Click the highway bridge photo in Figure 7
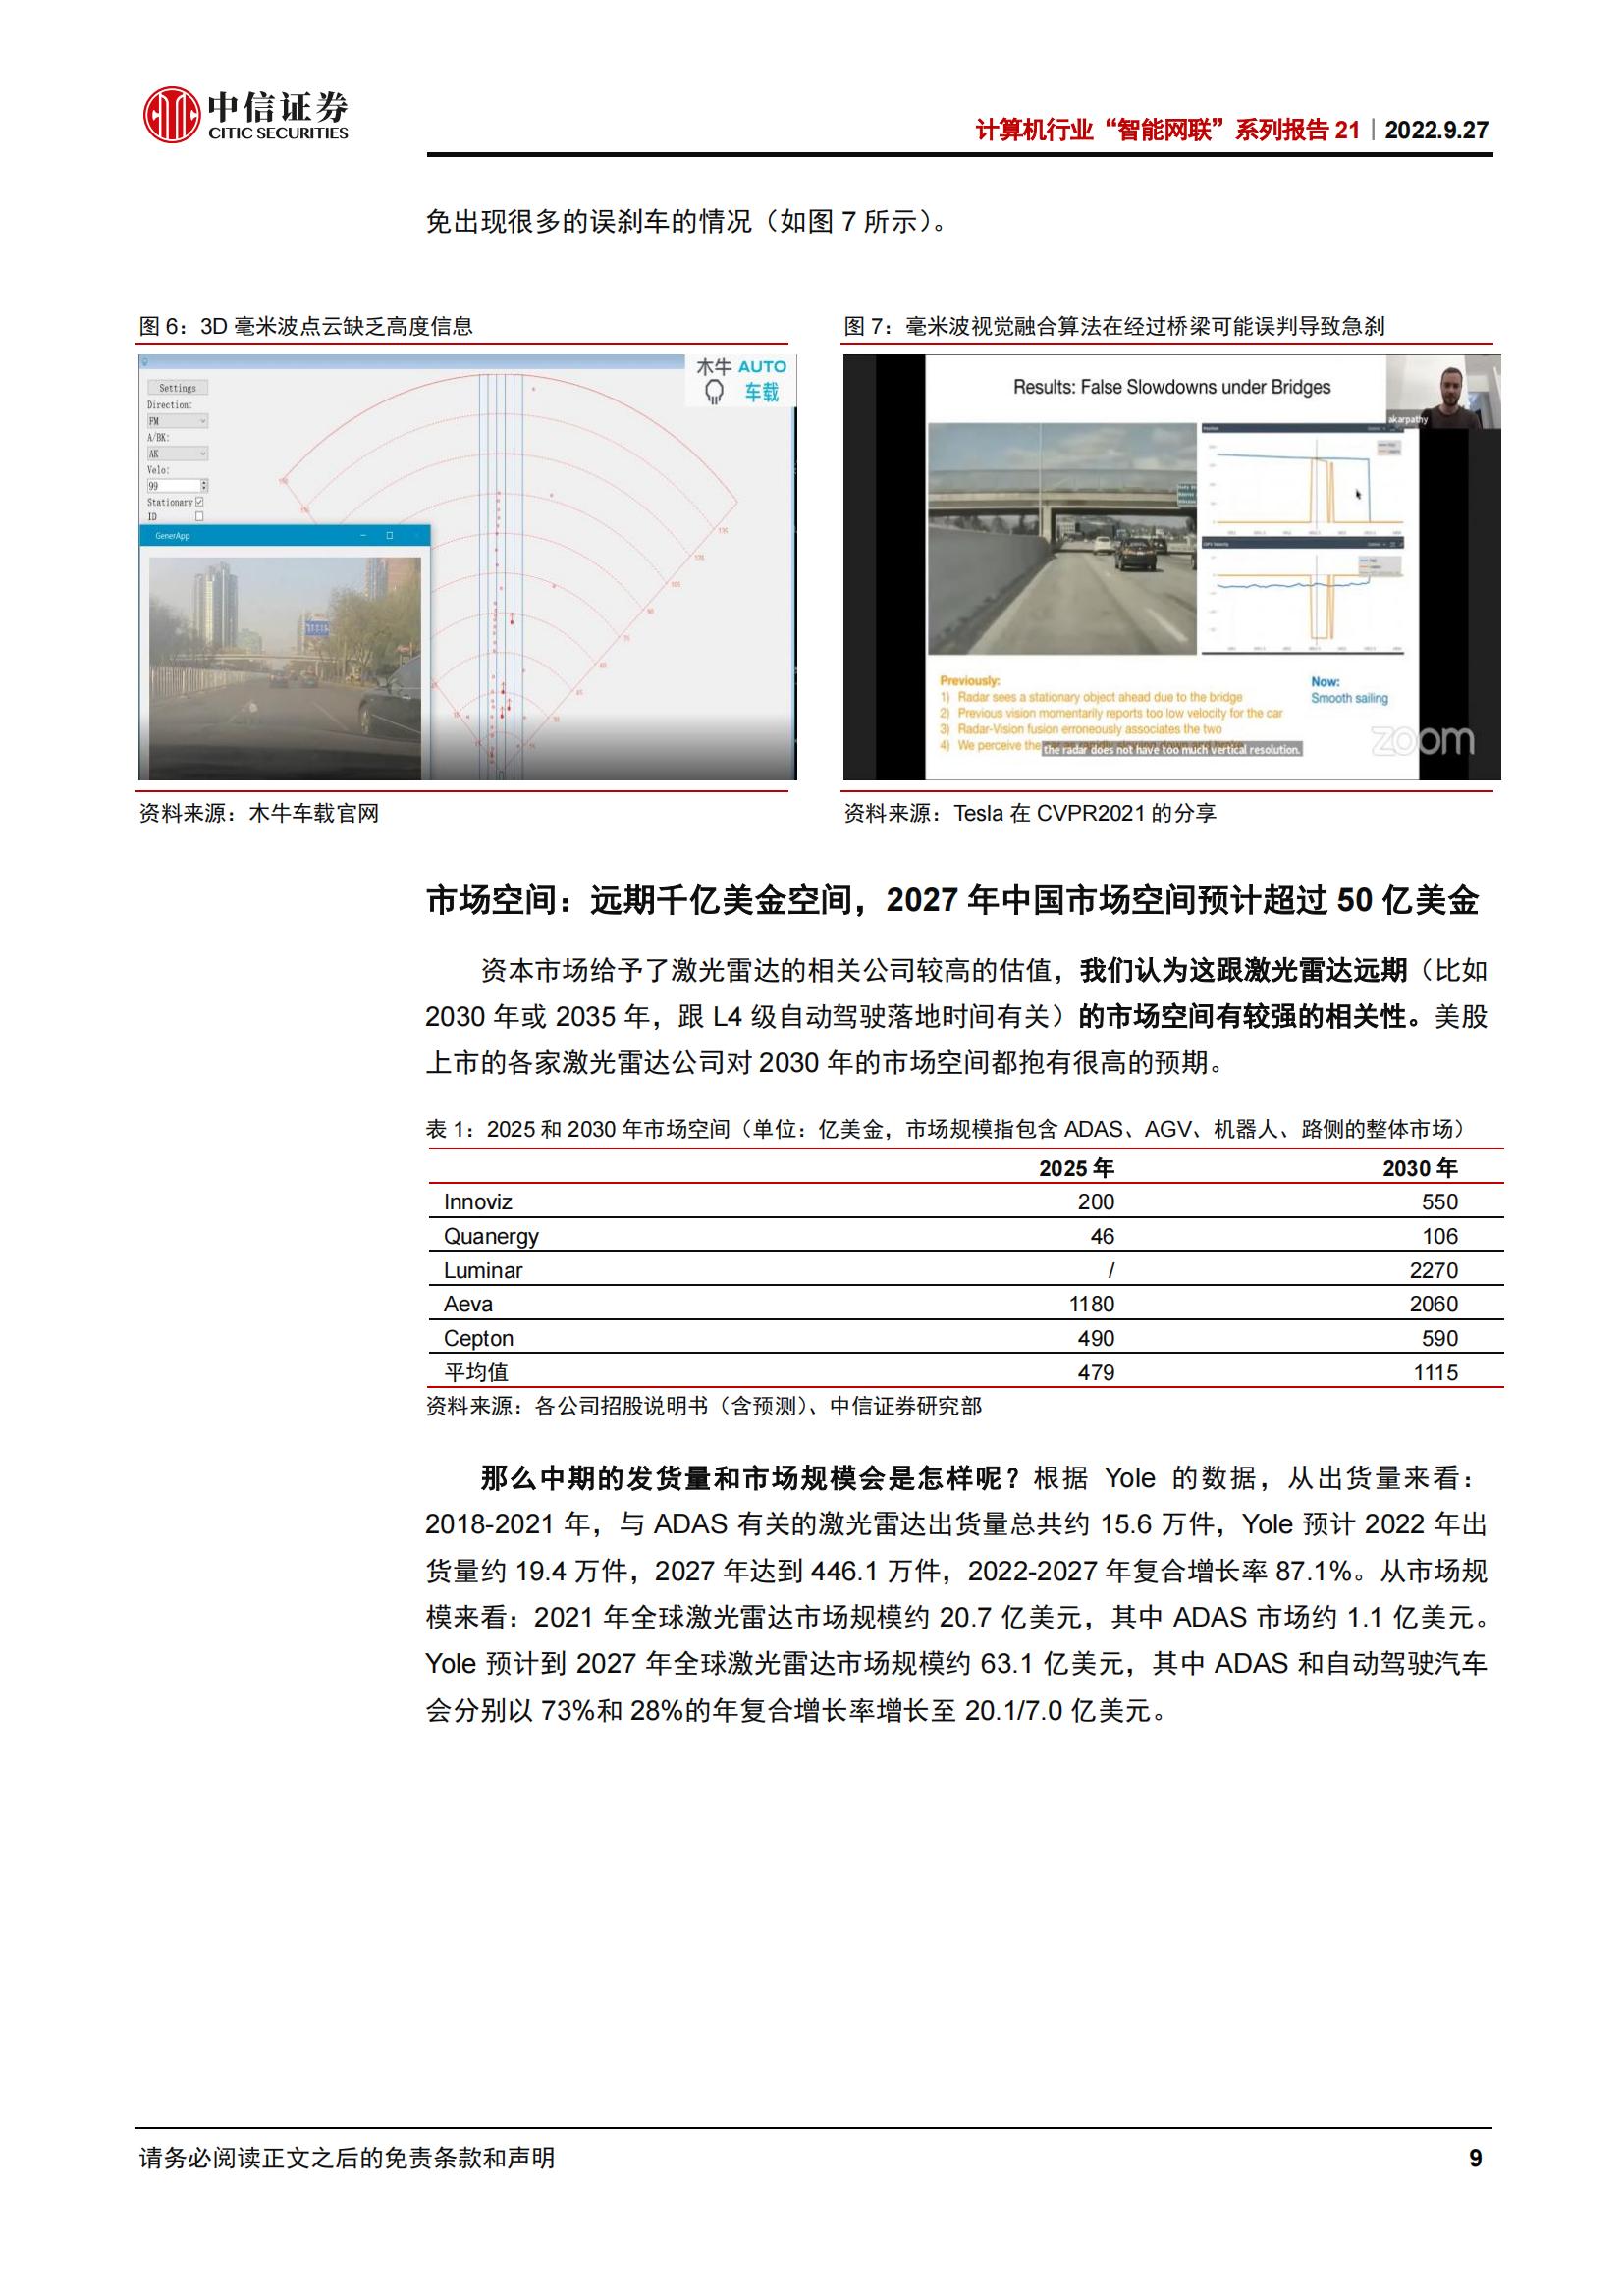The height and width of the screenshot is (2296, 1624). (x=1062, y=538)
